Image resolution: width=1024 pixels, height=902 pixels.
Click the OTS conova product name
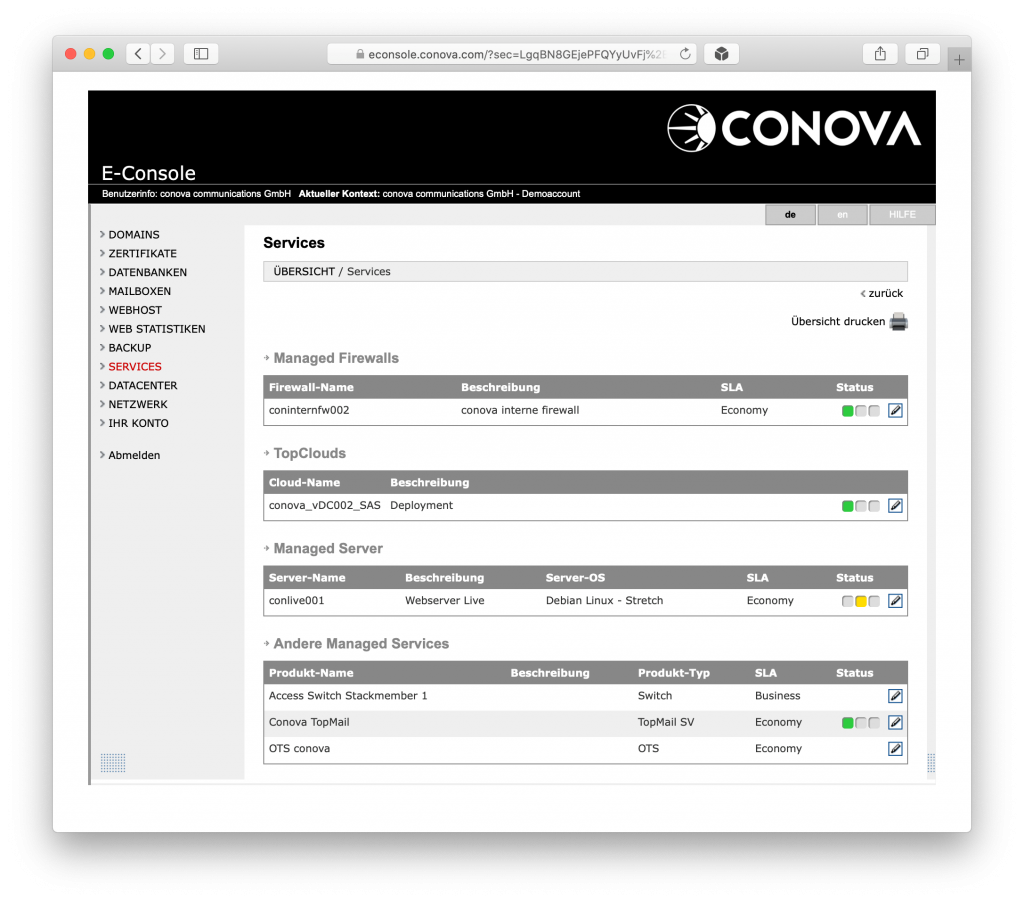coord(299,749)
